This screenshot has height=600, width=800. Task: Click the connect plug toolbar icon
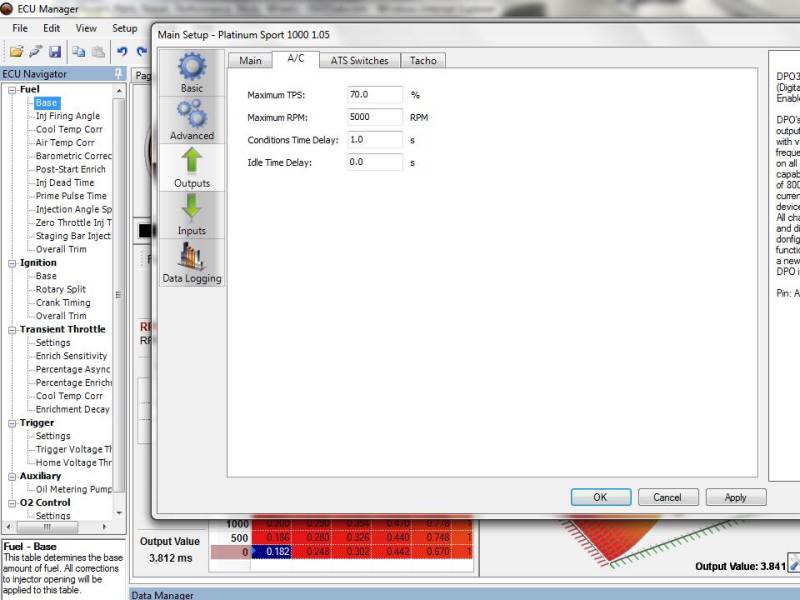(36, 52)
